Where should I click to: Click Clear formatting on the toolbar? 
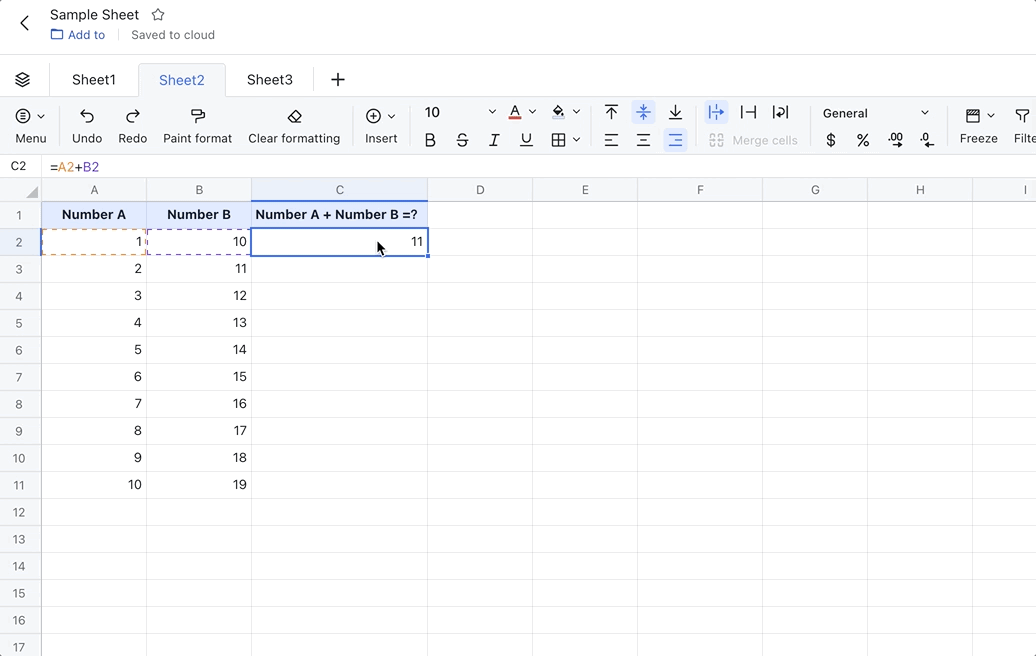(x=294, y=124)
